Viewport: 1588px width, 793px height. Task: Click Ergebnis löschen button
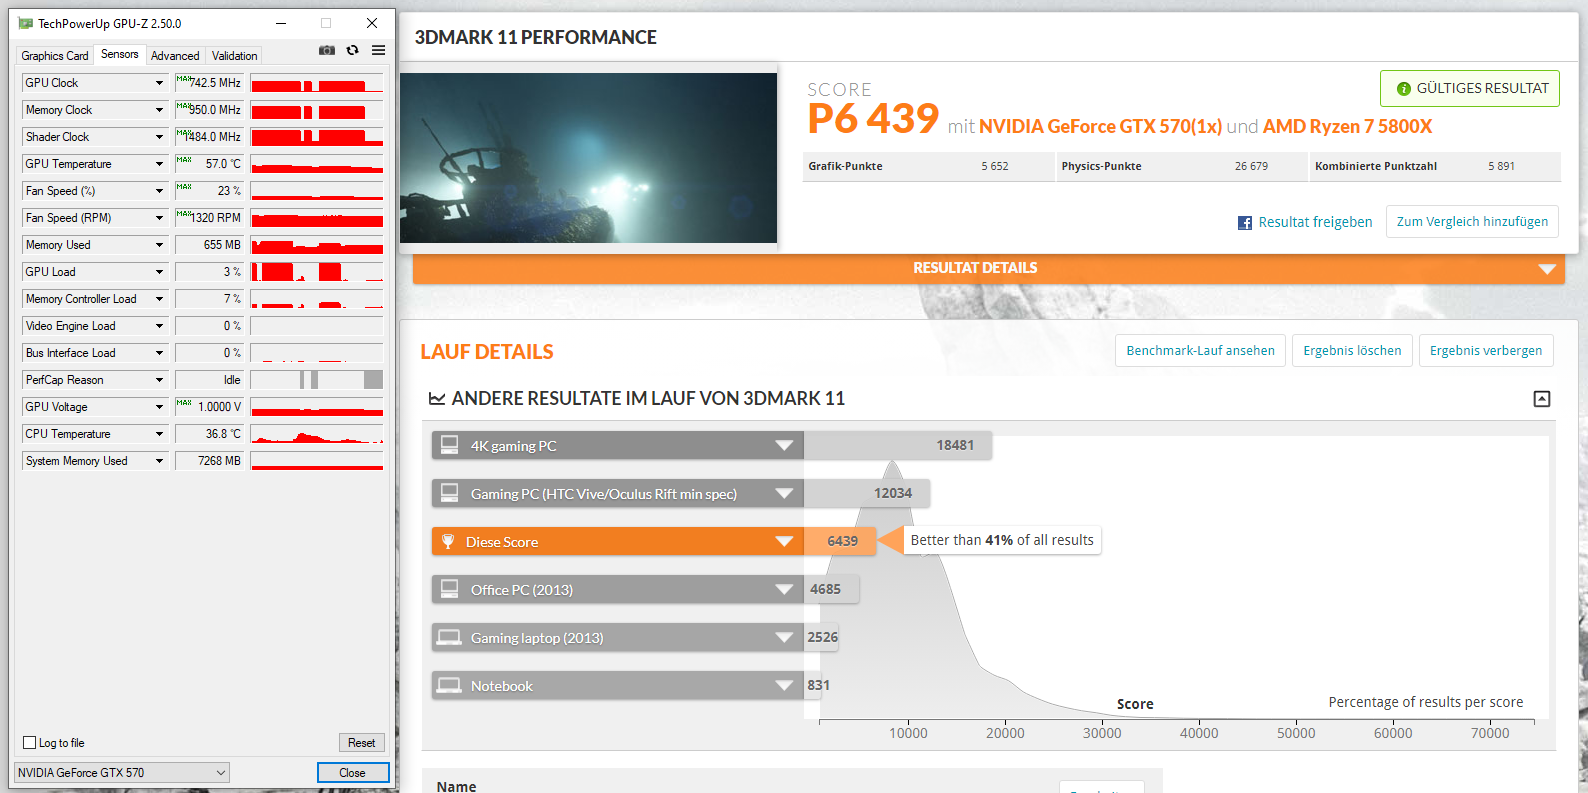(x=1352, y=351)
